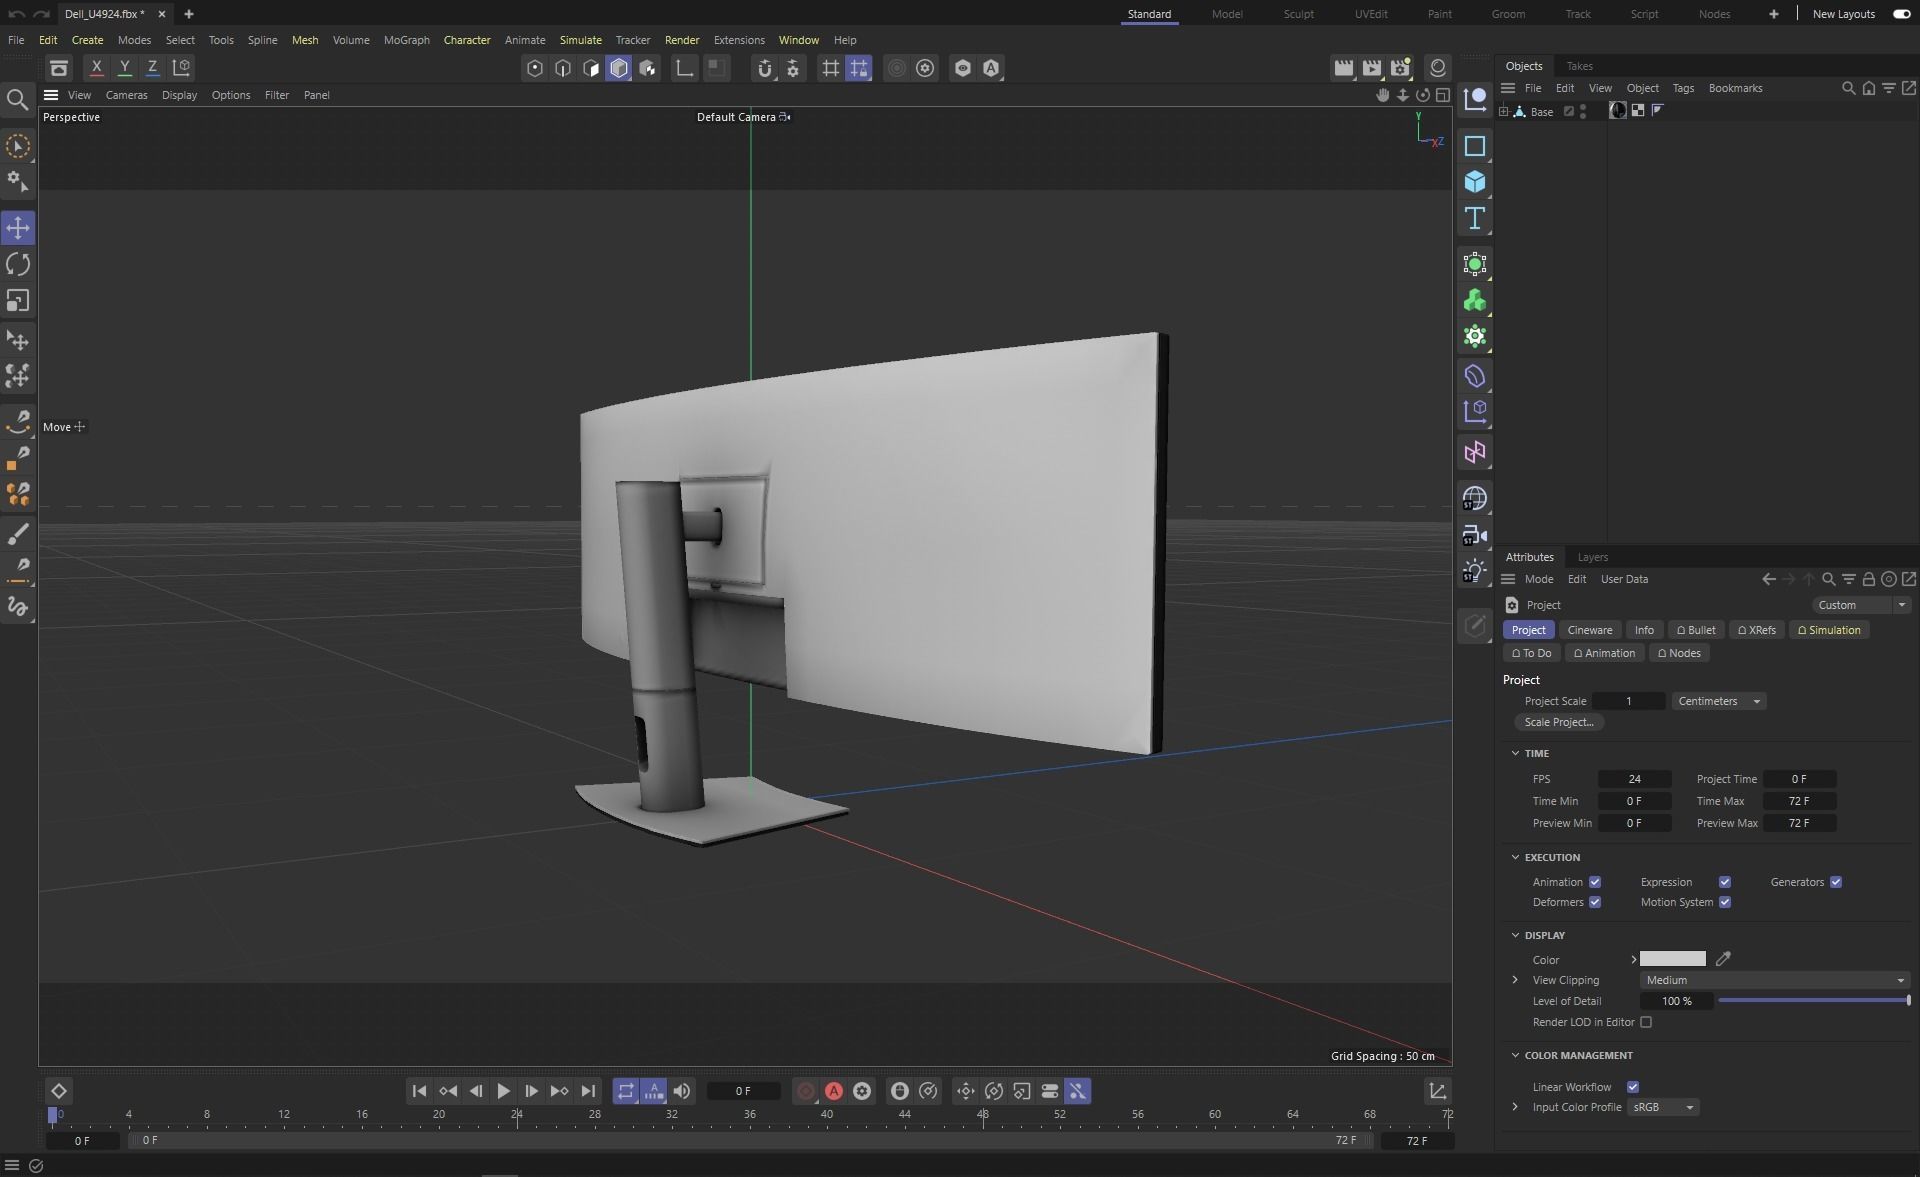Open the View Clipping Medium dropdown
This screenshot has height=1177, width=1920.
click(x=1774, y=980)
